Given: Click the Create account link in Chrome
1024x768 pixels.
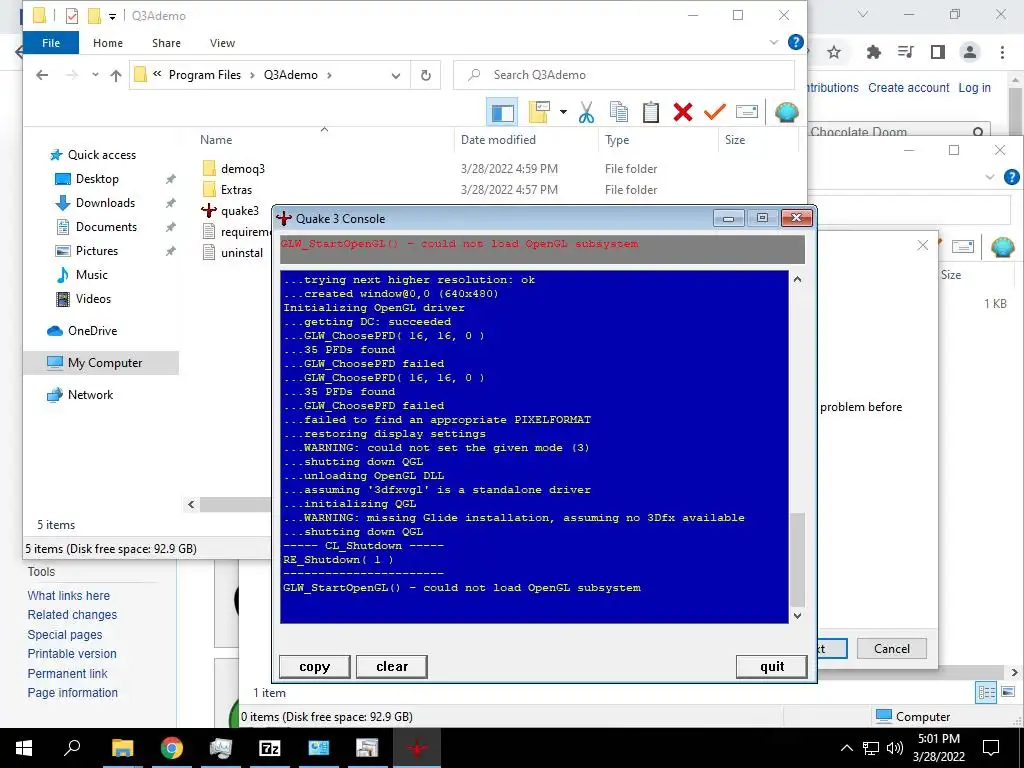Looking at the screenshot, I should click(908, 88).
